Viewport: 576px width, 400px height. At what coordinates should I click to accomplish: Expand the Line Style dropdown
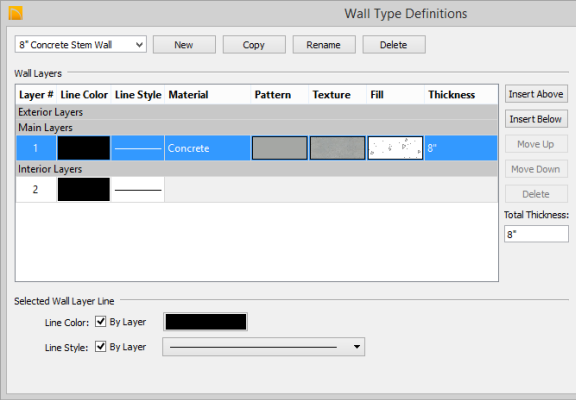click(x=263, y=347)
